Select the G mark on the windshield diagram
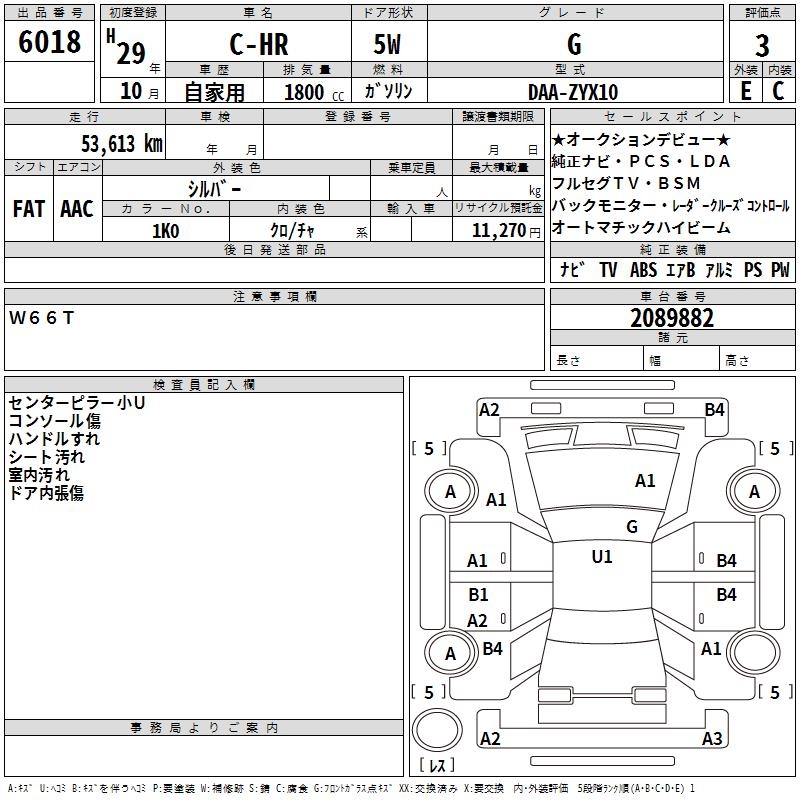Viewport: 800px width, 800px height. pyautogui.click(x=632, y=527)
